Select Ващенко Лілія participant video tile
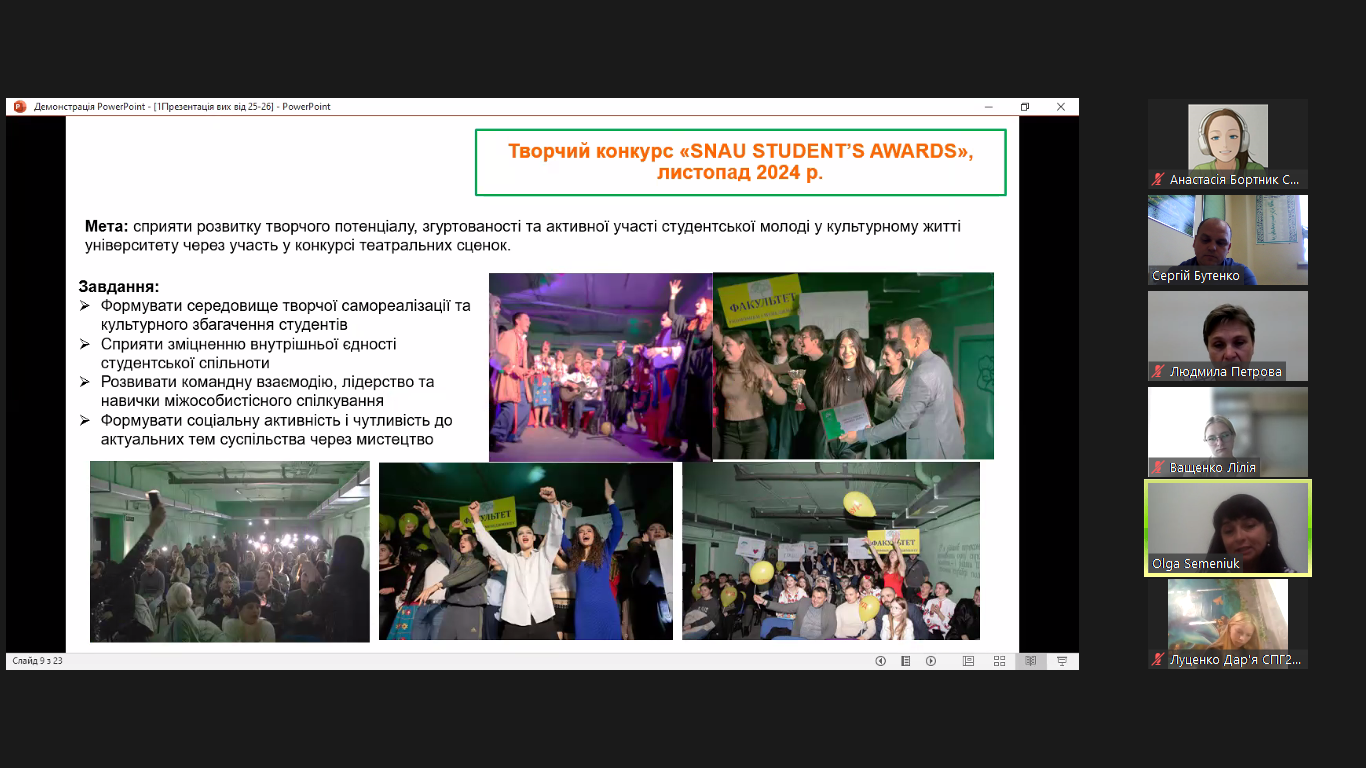 coord(1228,432)
